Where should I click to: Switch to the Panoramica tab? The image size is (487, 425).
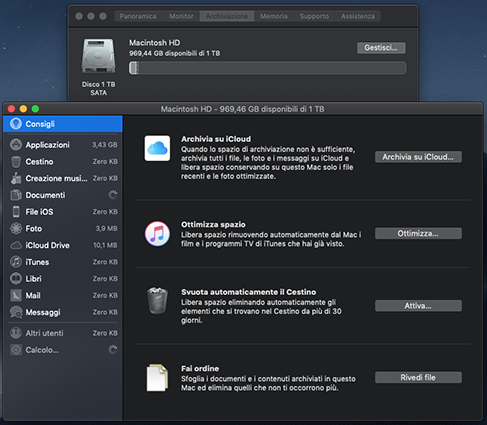pos(138,16)
